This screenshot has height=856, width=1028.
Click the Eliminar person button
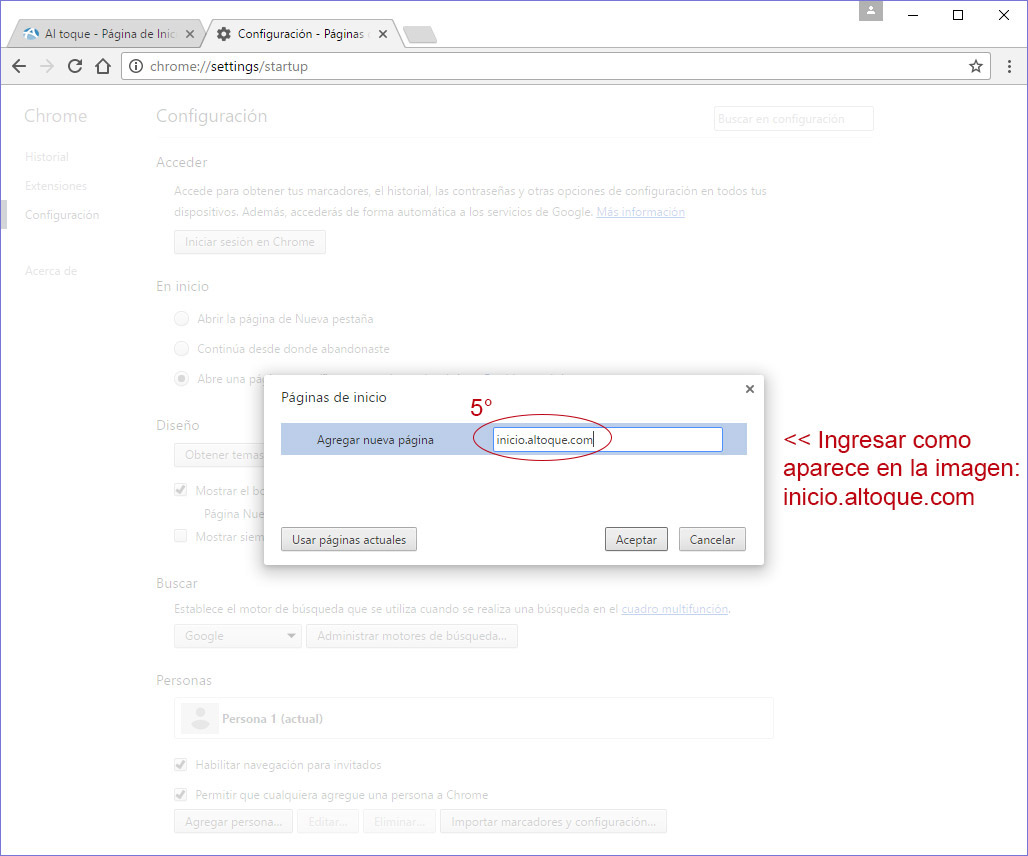(x=399, y=822)
